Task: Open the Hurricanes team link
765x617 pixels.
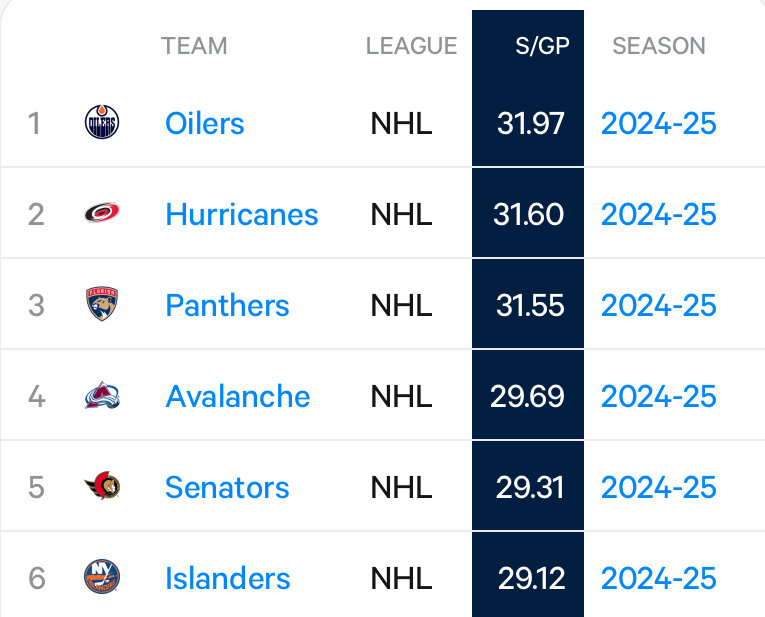Action: pos(242,215)
